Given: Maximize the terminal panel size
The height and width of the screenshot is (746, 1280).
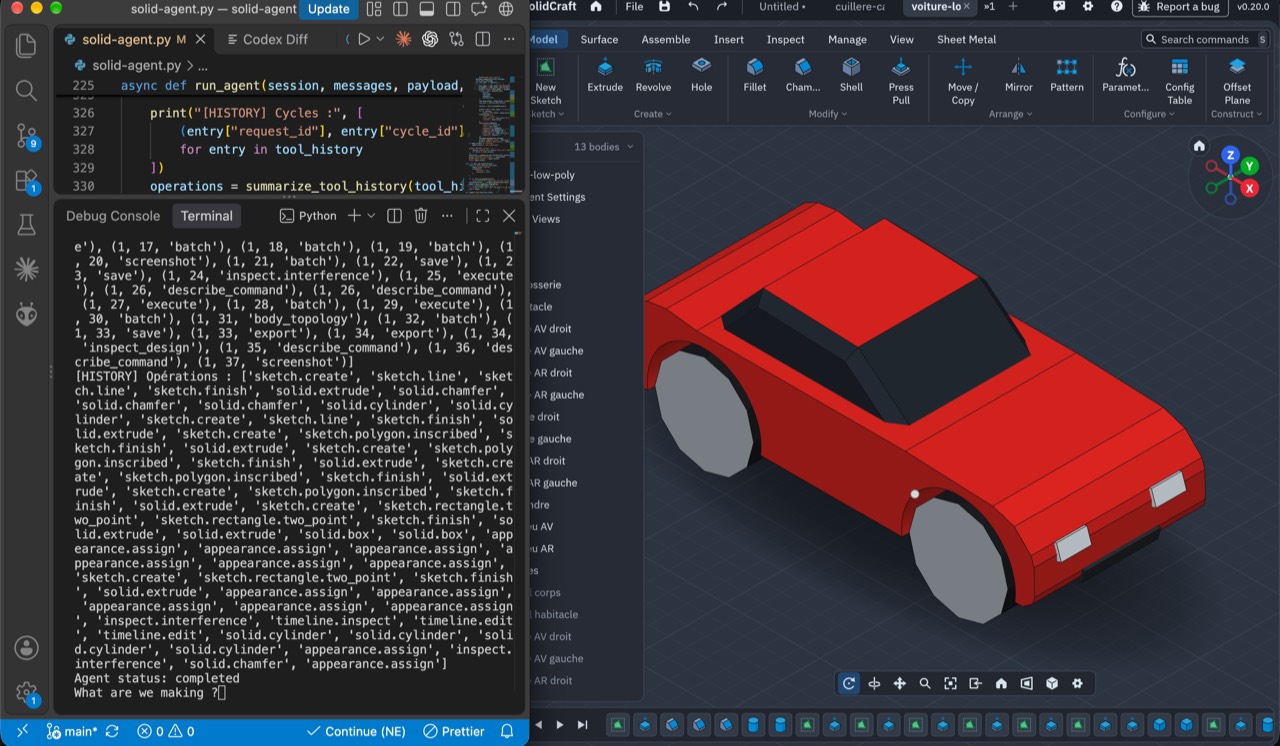Looking at the screenshot, I should tap(482, 216).
